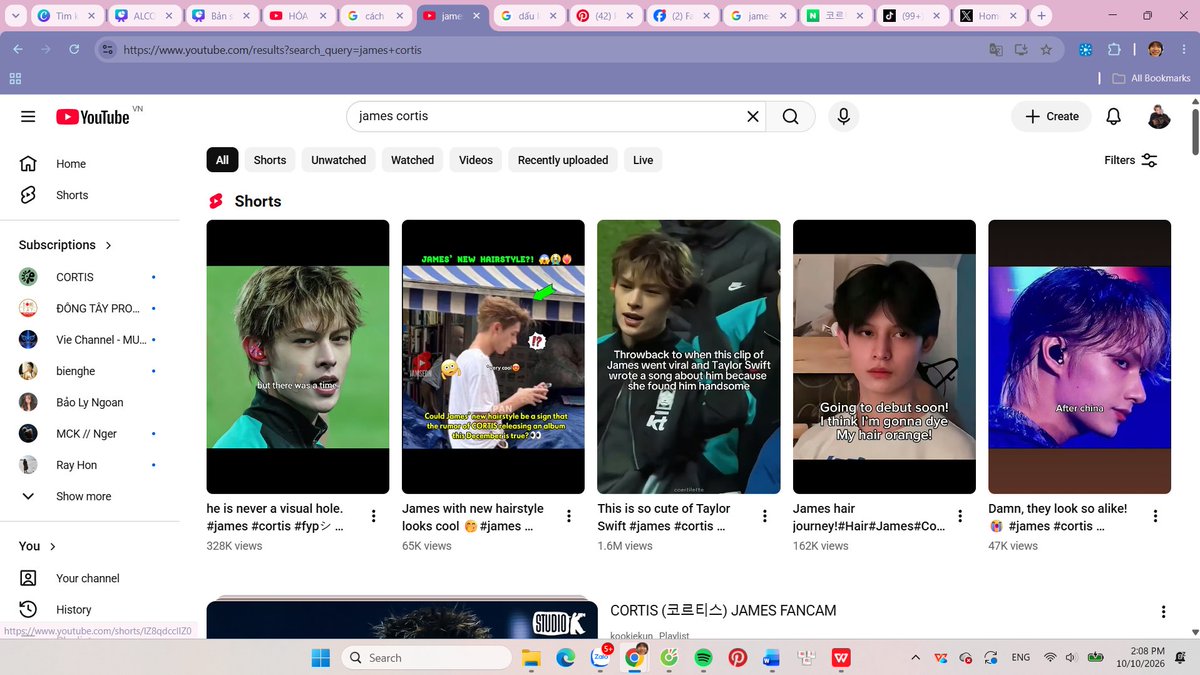Open Word from the taskbar
This screenshot has height=675, width=1200.
[x=771, y=658]
